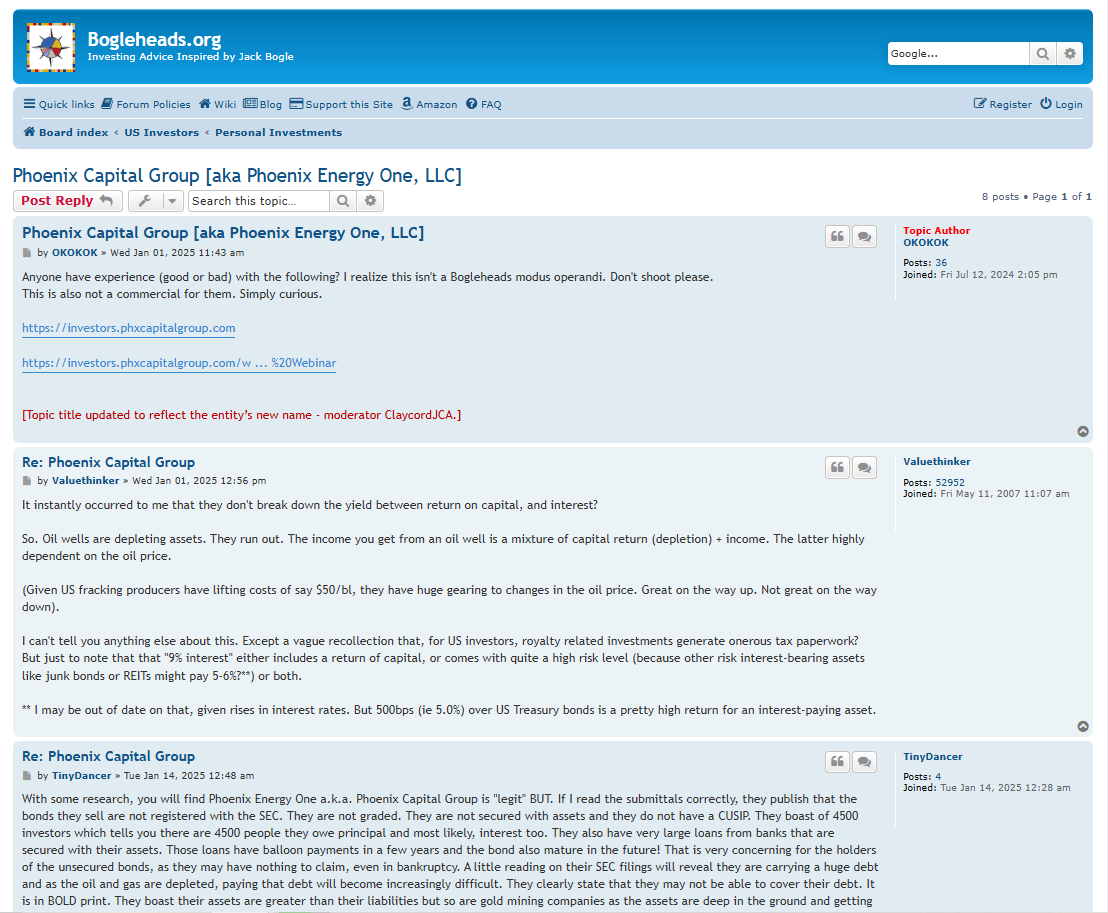The height and width of the screenshot is (913, 1108).
Task: Open the FAQ page
Action: click(x=484, y=104)
